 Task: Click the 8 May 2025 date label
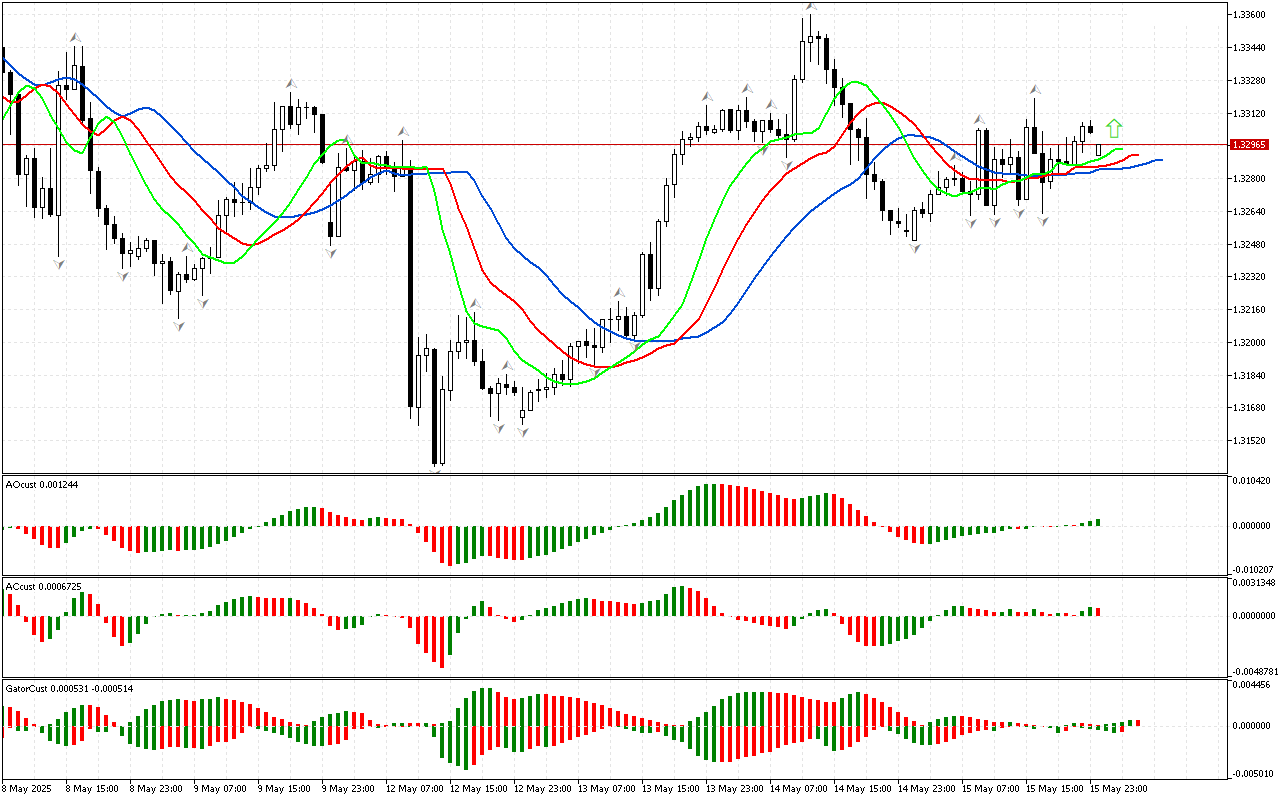click(27, 788)
